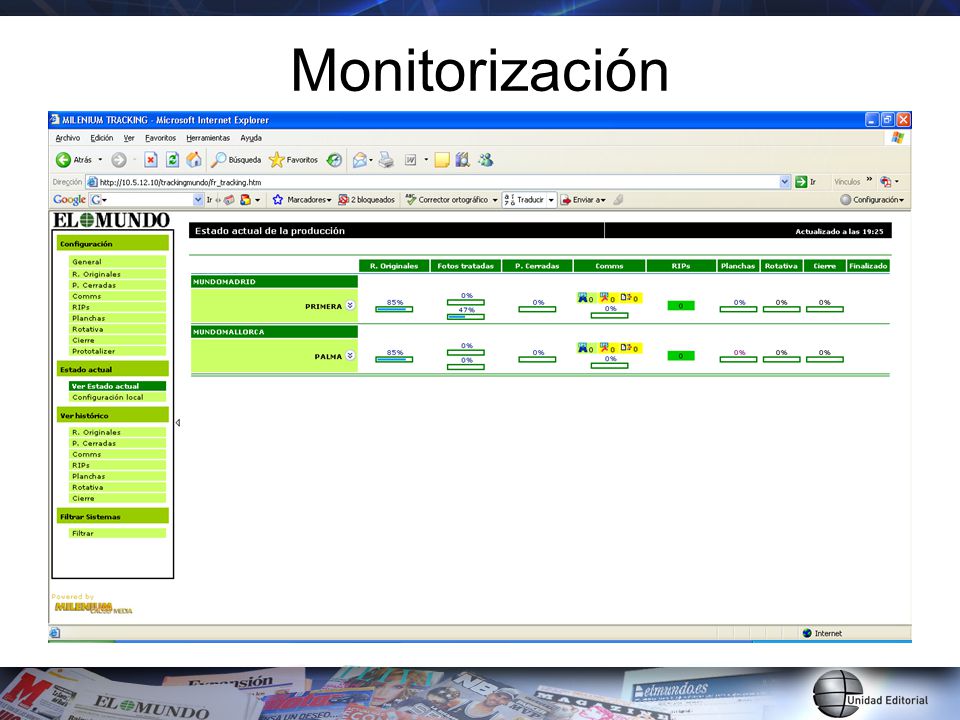Open the address bar dropdown arrow
960x720 pixels.
[x=785, y=182]
